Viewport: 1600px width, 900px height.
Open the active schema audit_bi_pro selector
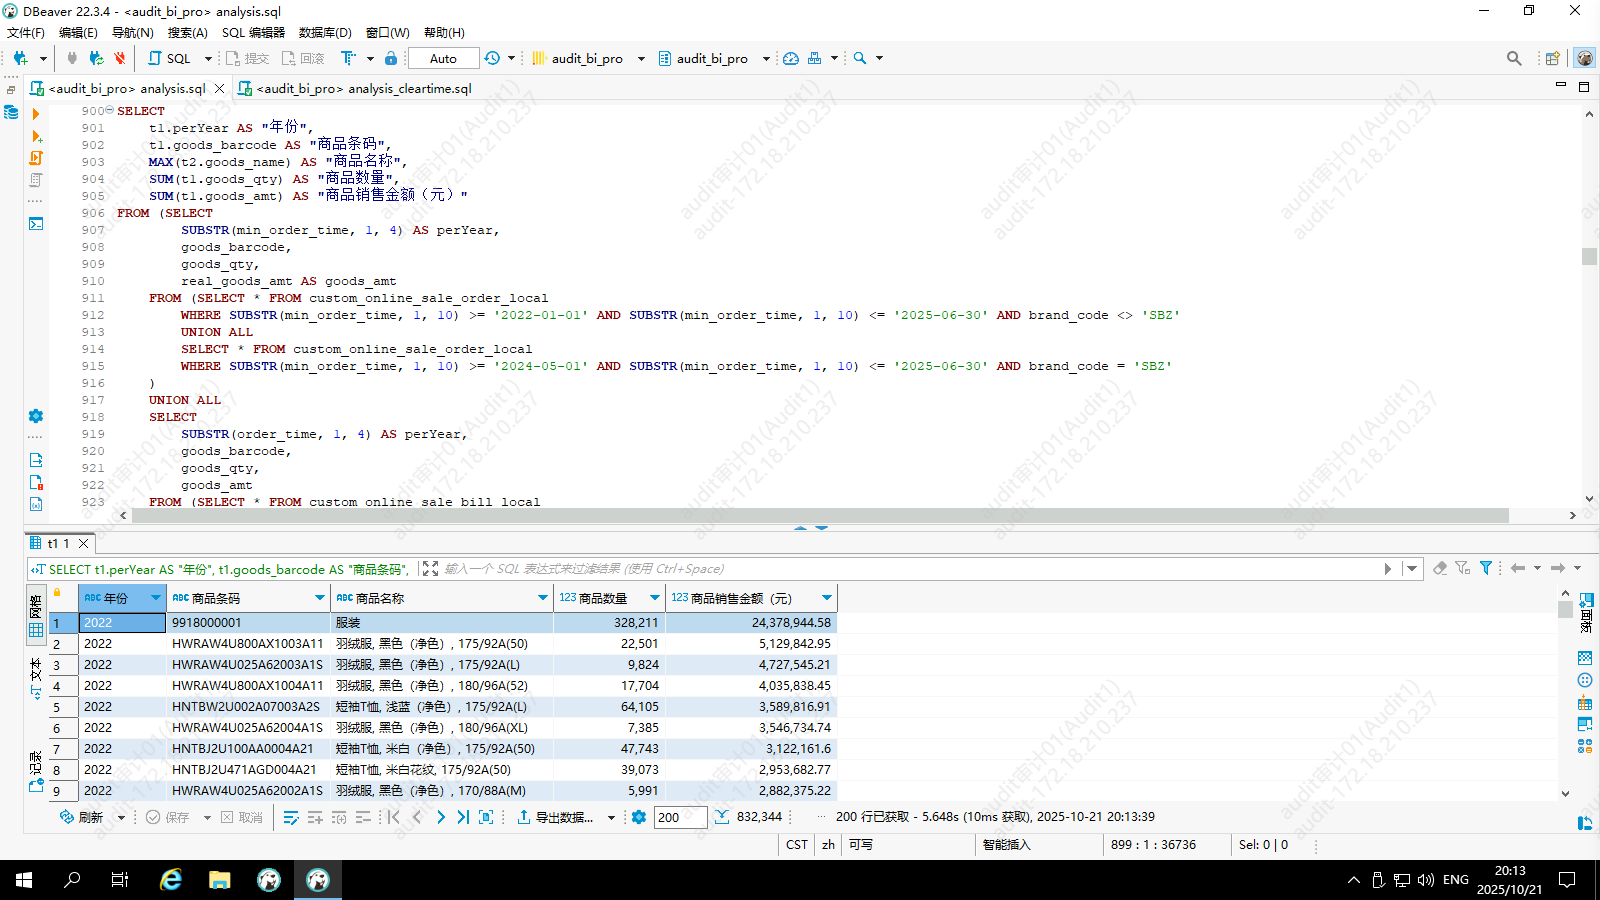(713, 58)
